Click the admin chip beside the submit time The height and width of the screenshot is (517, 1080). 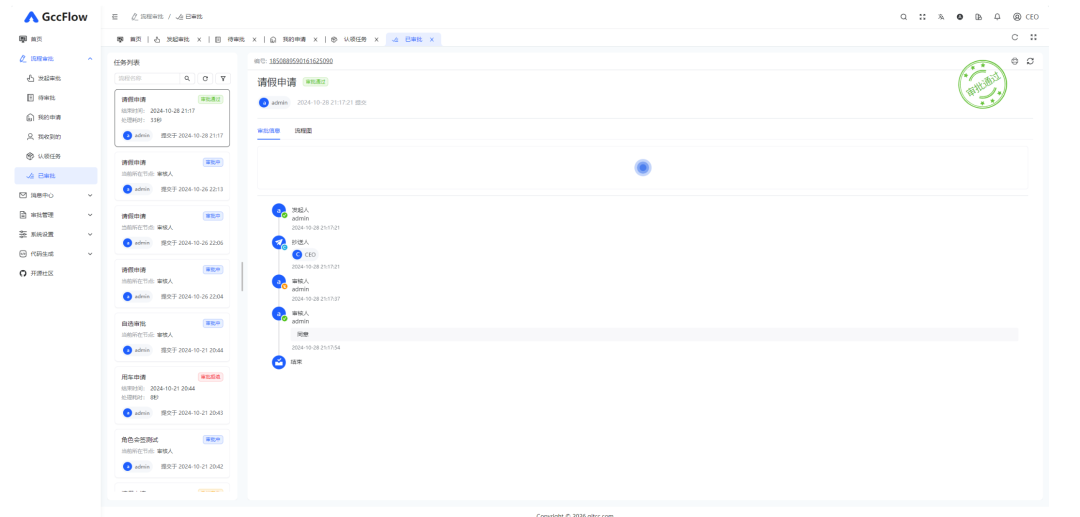[x=274, y=103]
